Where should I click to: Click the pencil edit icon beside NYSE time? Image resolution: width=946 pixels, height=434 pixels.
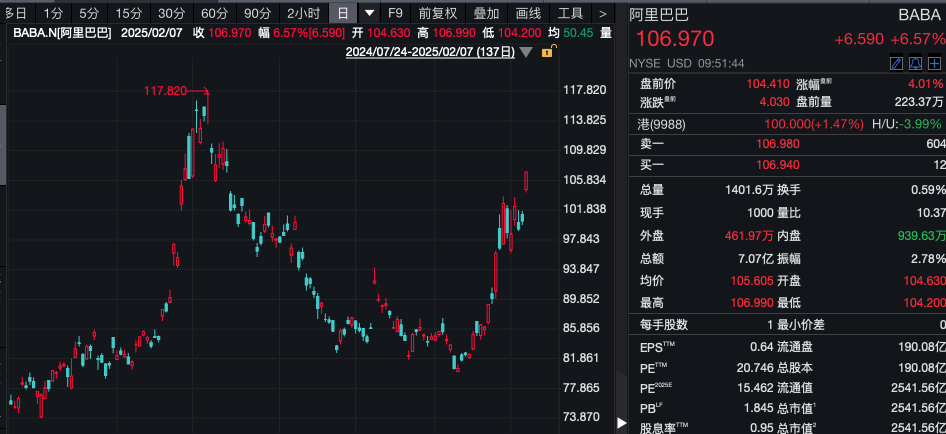[897, 63]
